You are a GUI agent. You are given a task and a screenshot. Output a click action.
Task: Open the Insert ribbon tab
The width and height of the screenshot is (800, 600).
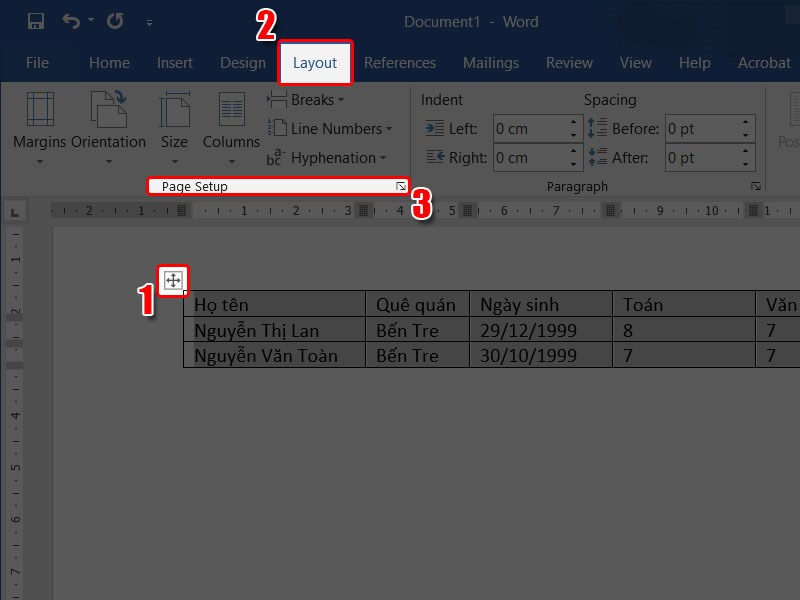pos(175,63)
